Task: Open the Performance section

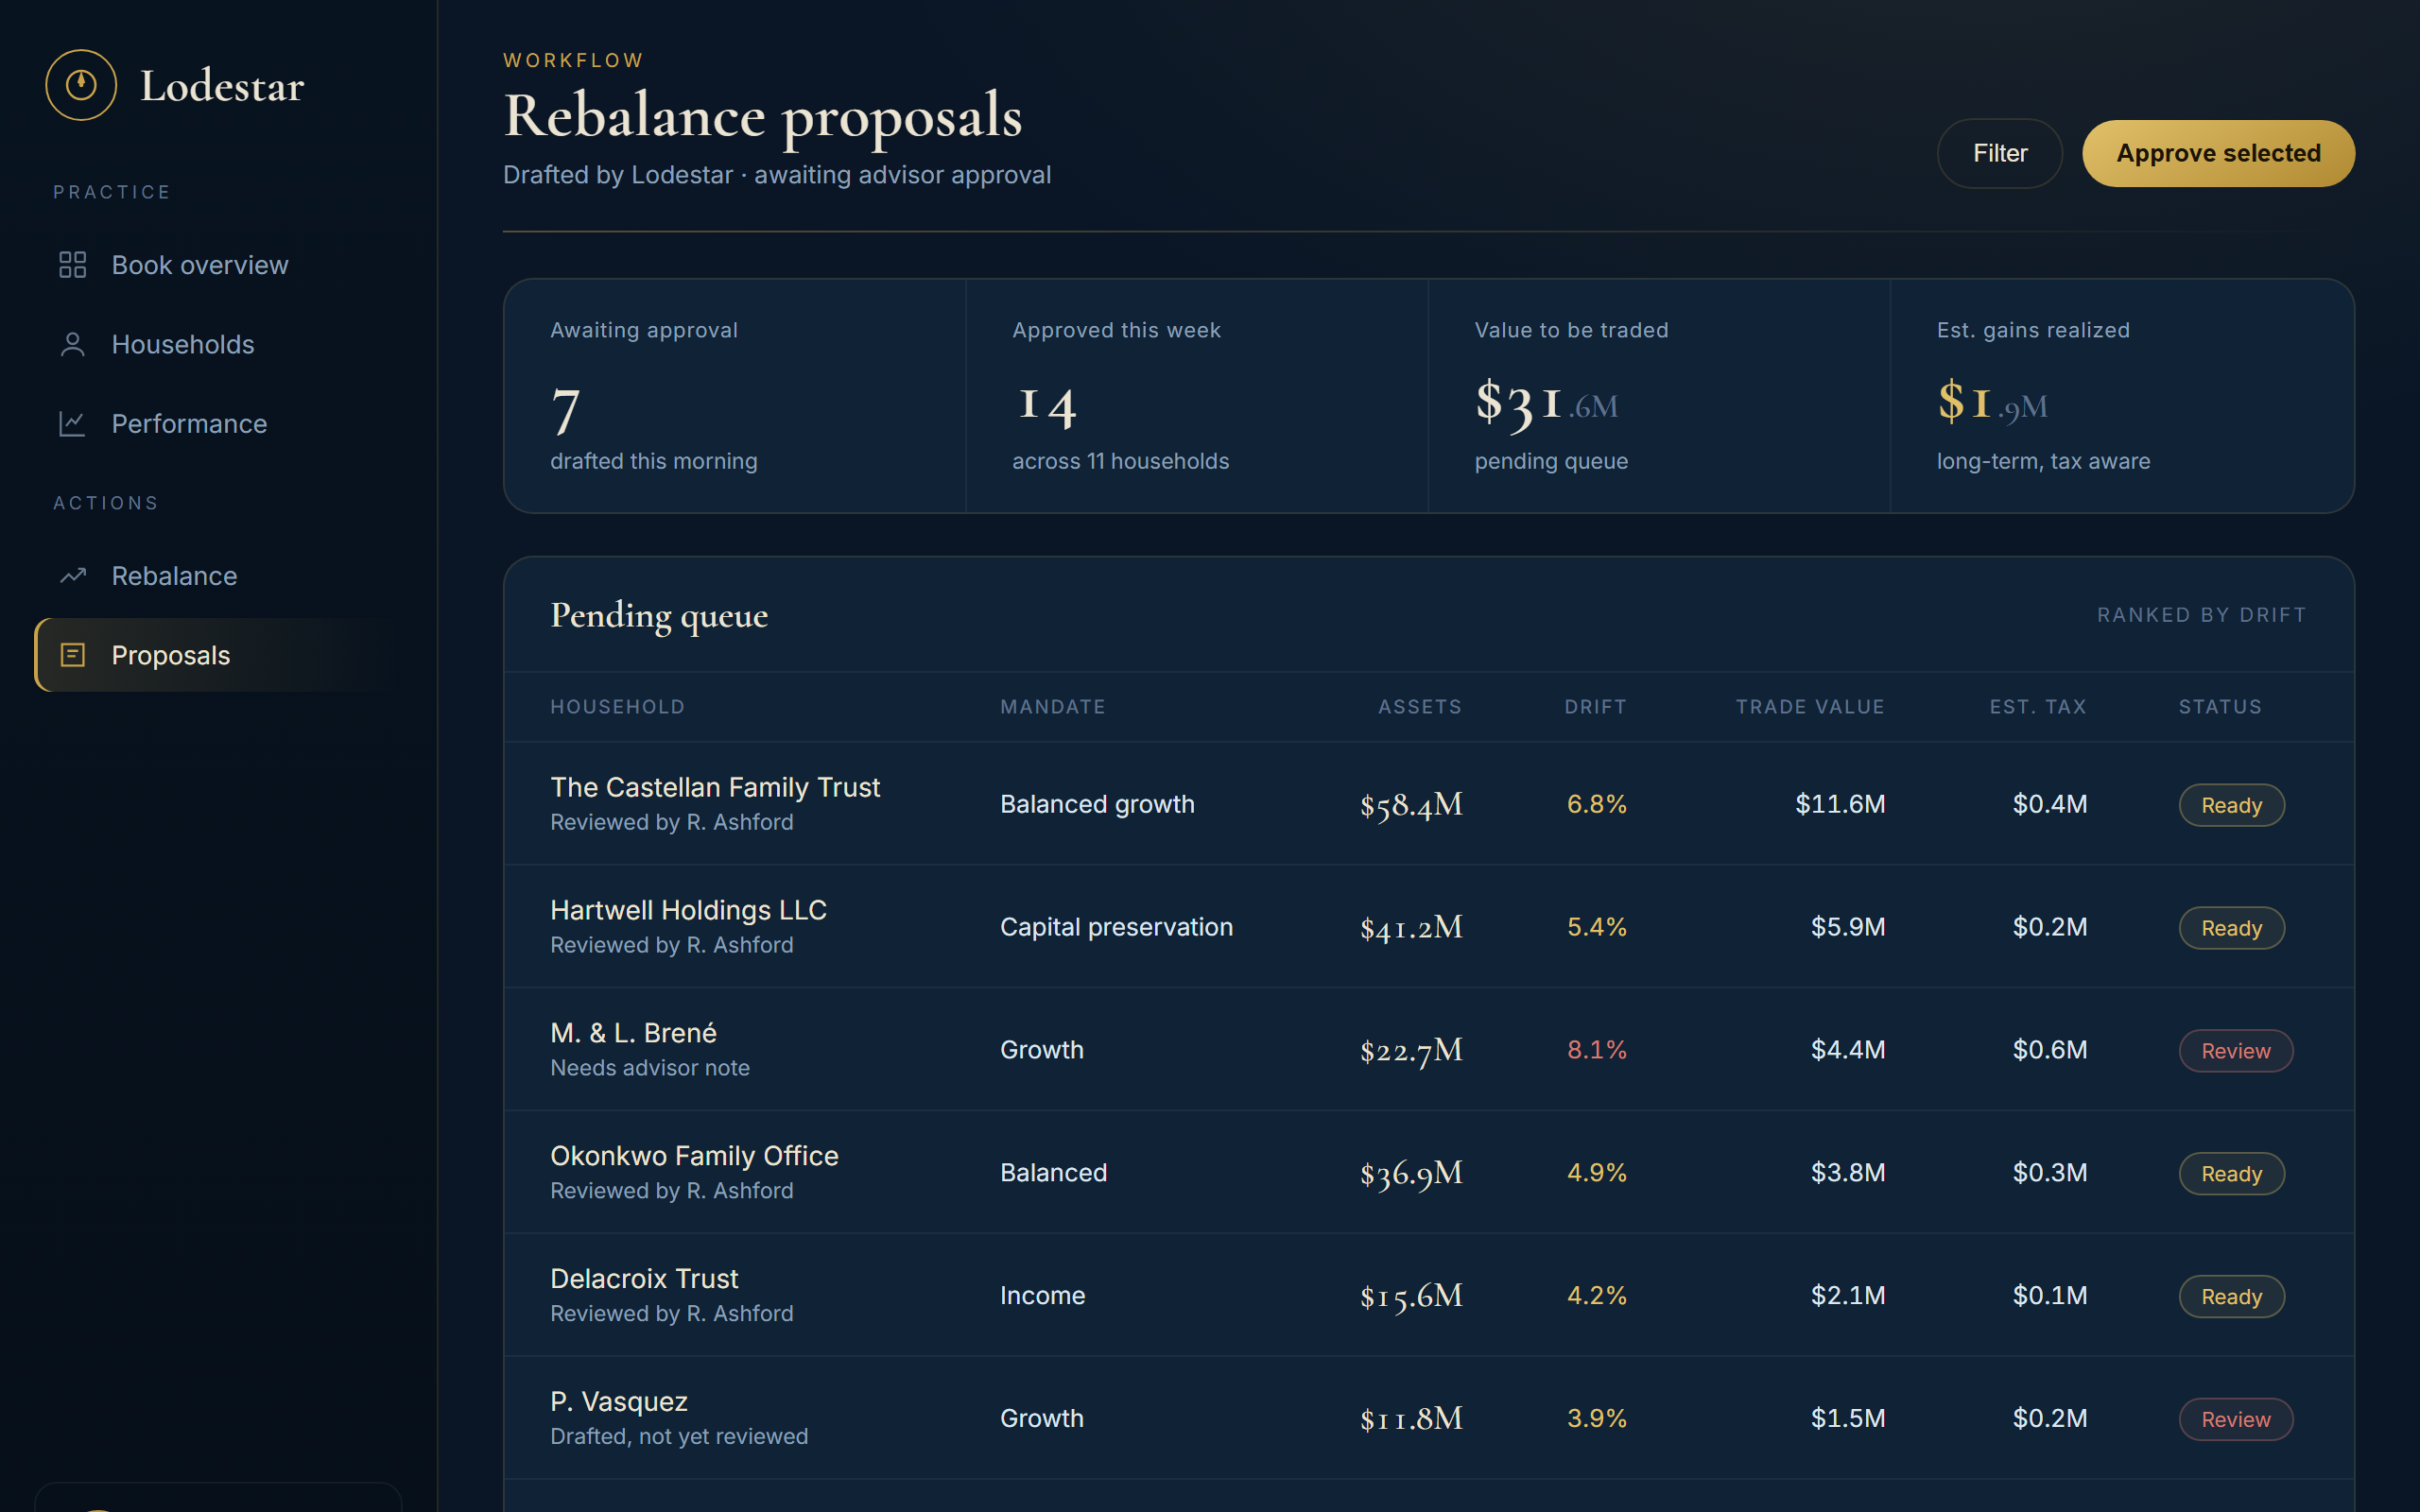Action: click(218, 423)
